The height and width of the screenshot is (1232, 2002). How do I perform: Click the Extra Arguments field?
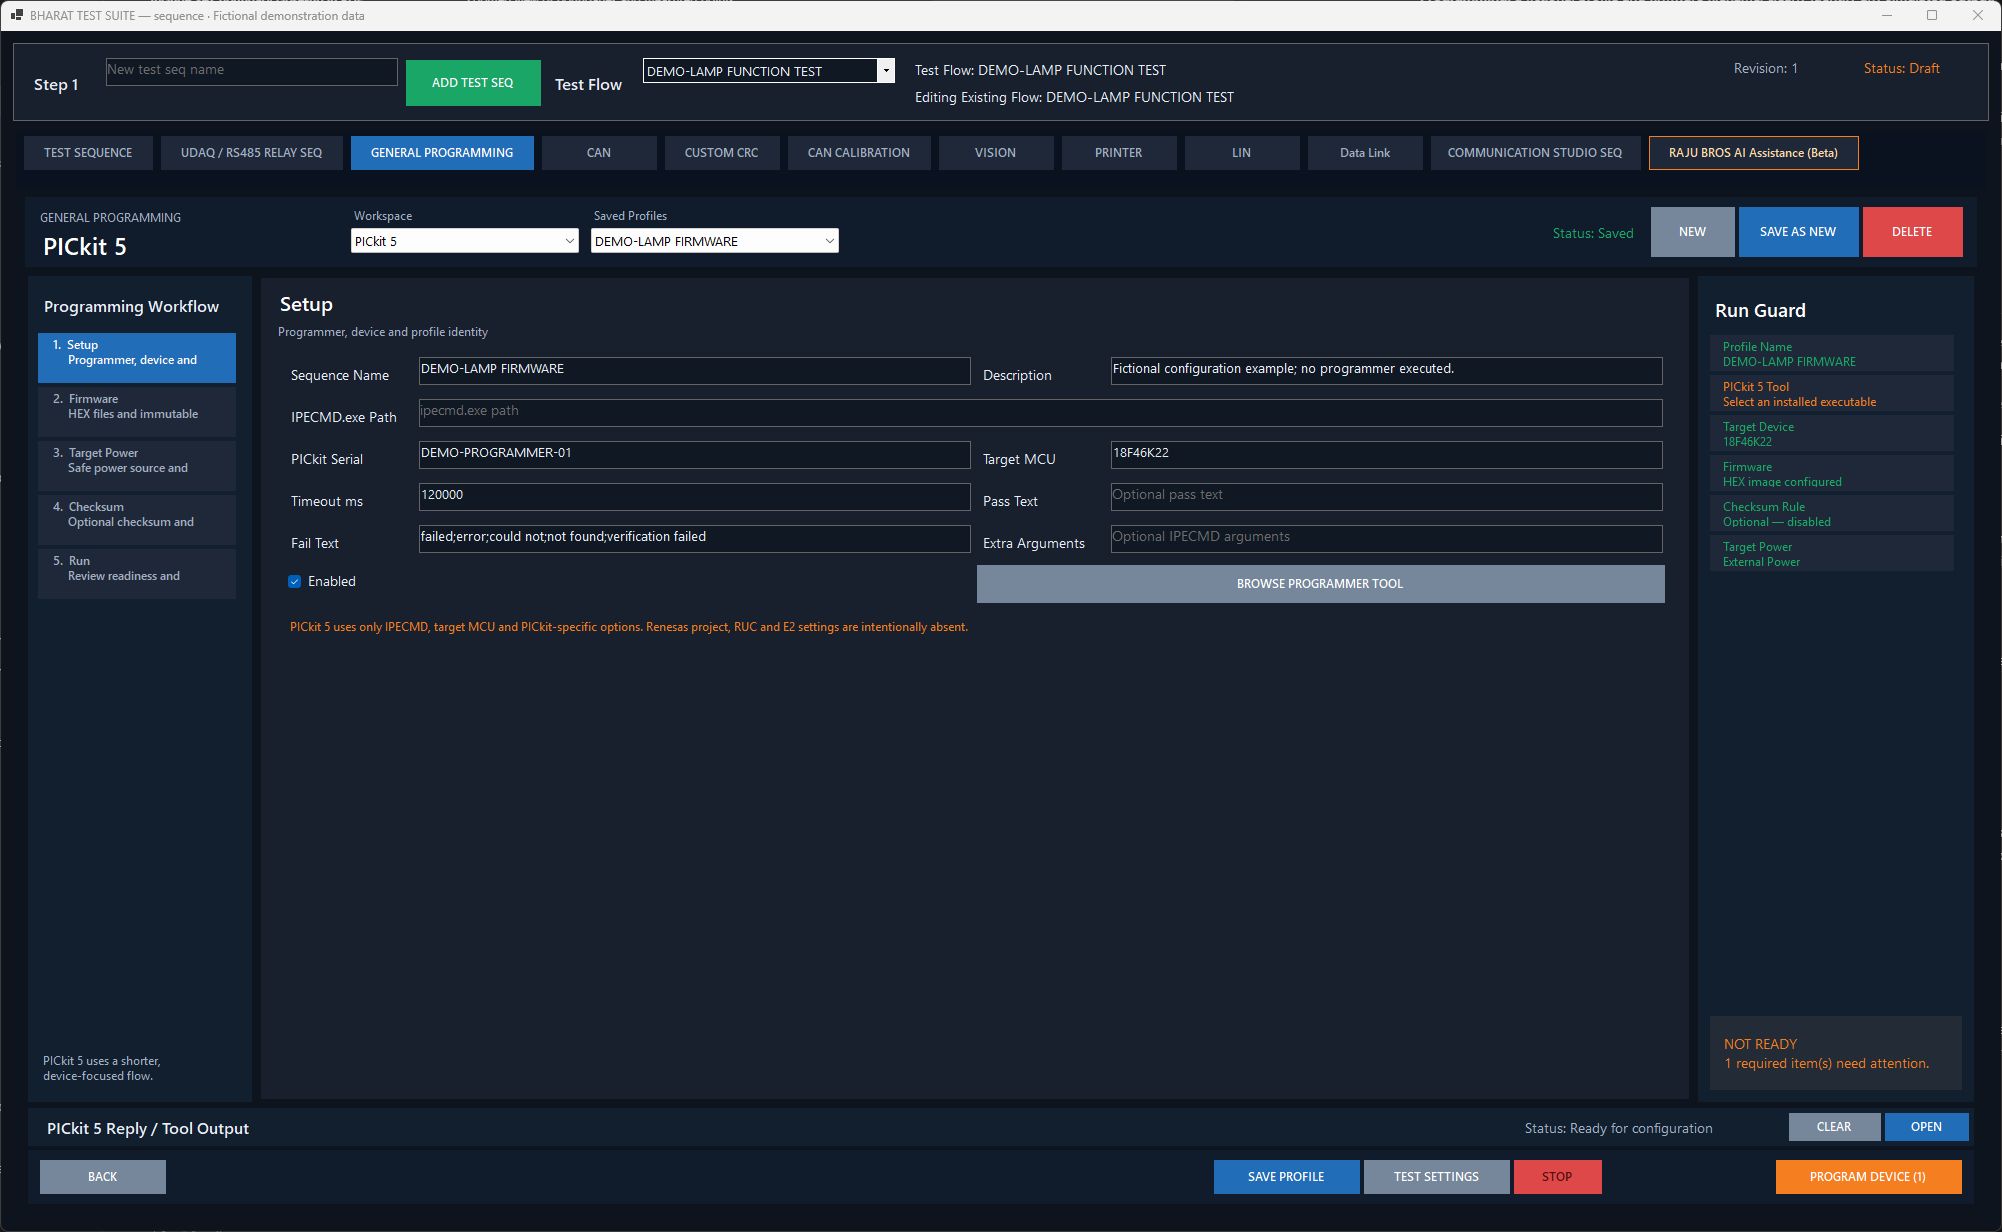tap(1386, 539)
